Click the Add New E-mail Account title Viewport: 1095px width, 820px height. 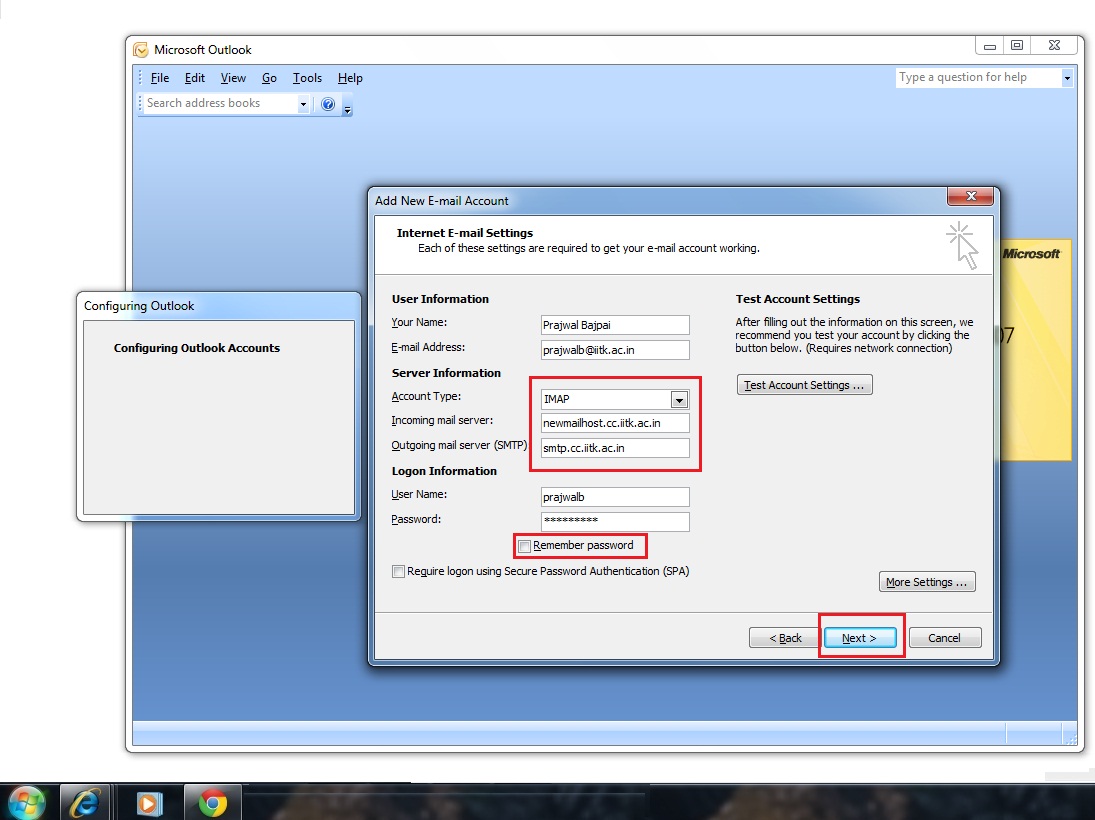pyautogui.click(x=441, y=201)
